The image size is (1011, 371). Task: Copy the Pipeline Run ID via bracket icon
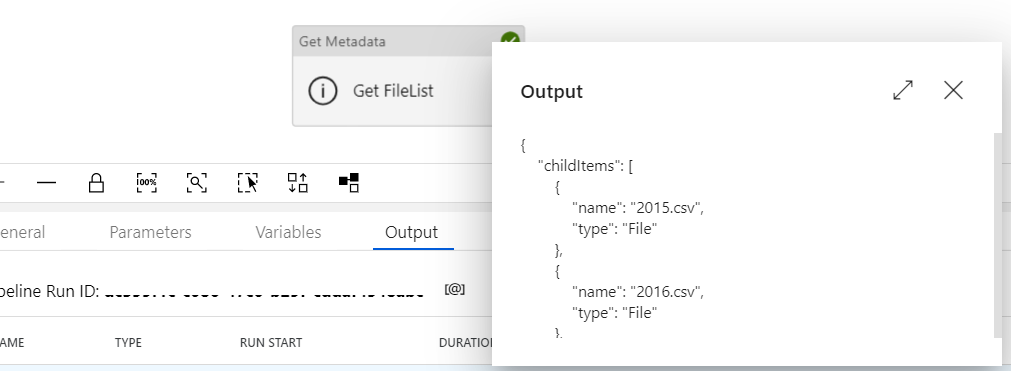pyautogui.click(x=455, y=289)
